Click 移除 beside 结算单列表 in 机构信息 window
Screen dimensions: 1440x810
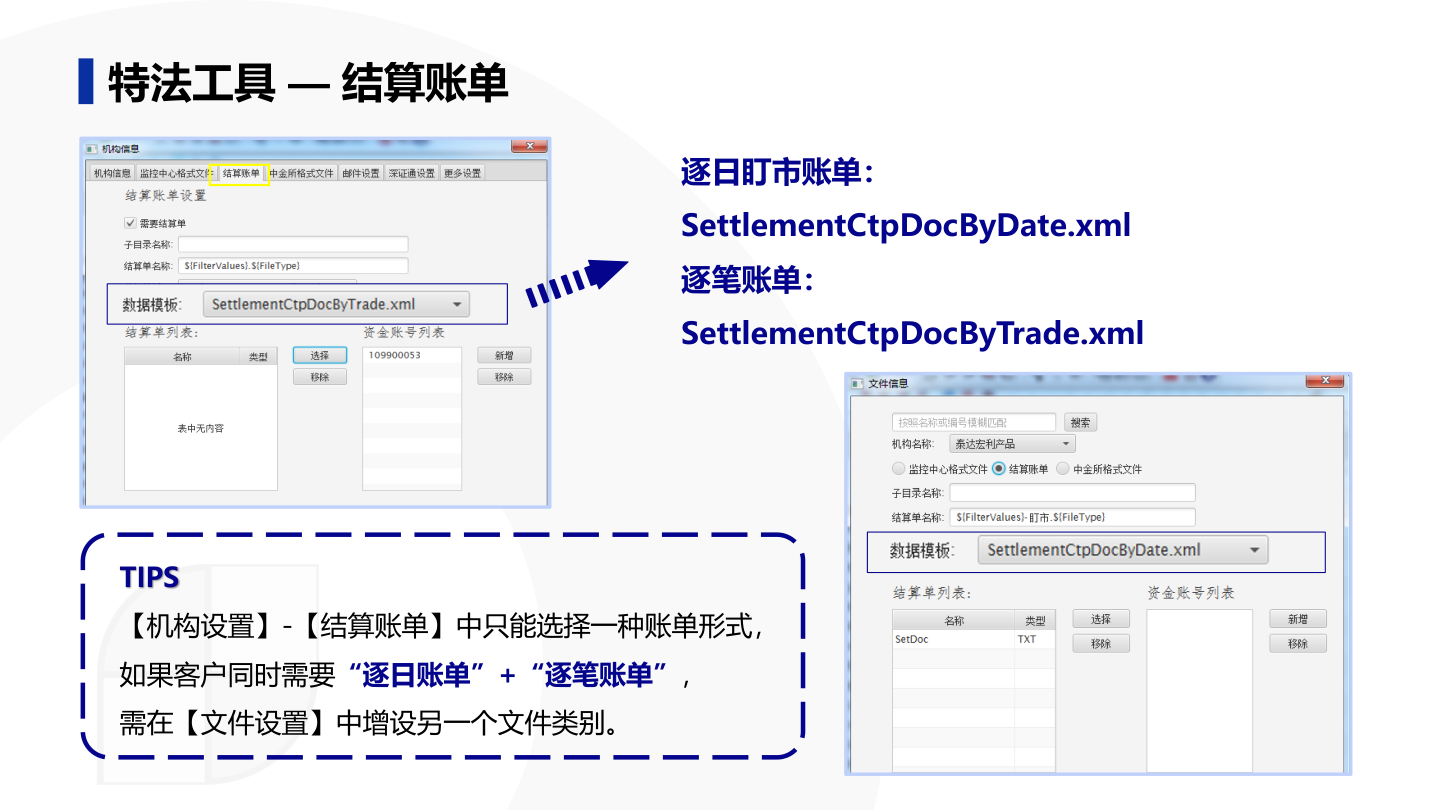tap(320, 377)
